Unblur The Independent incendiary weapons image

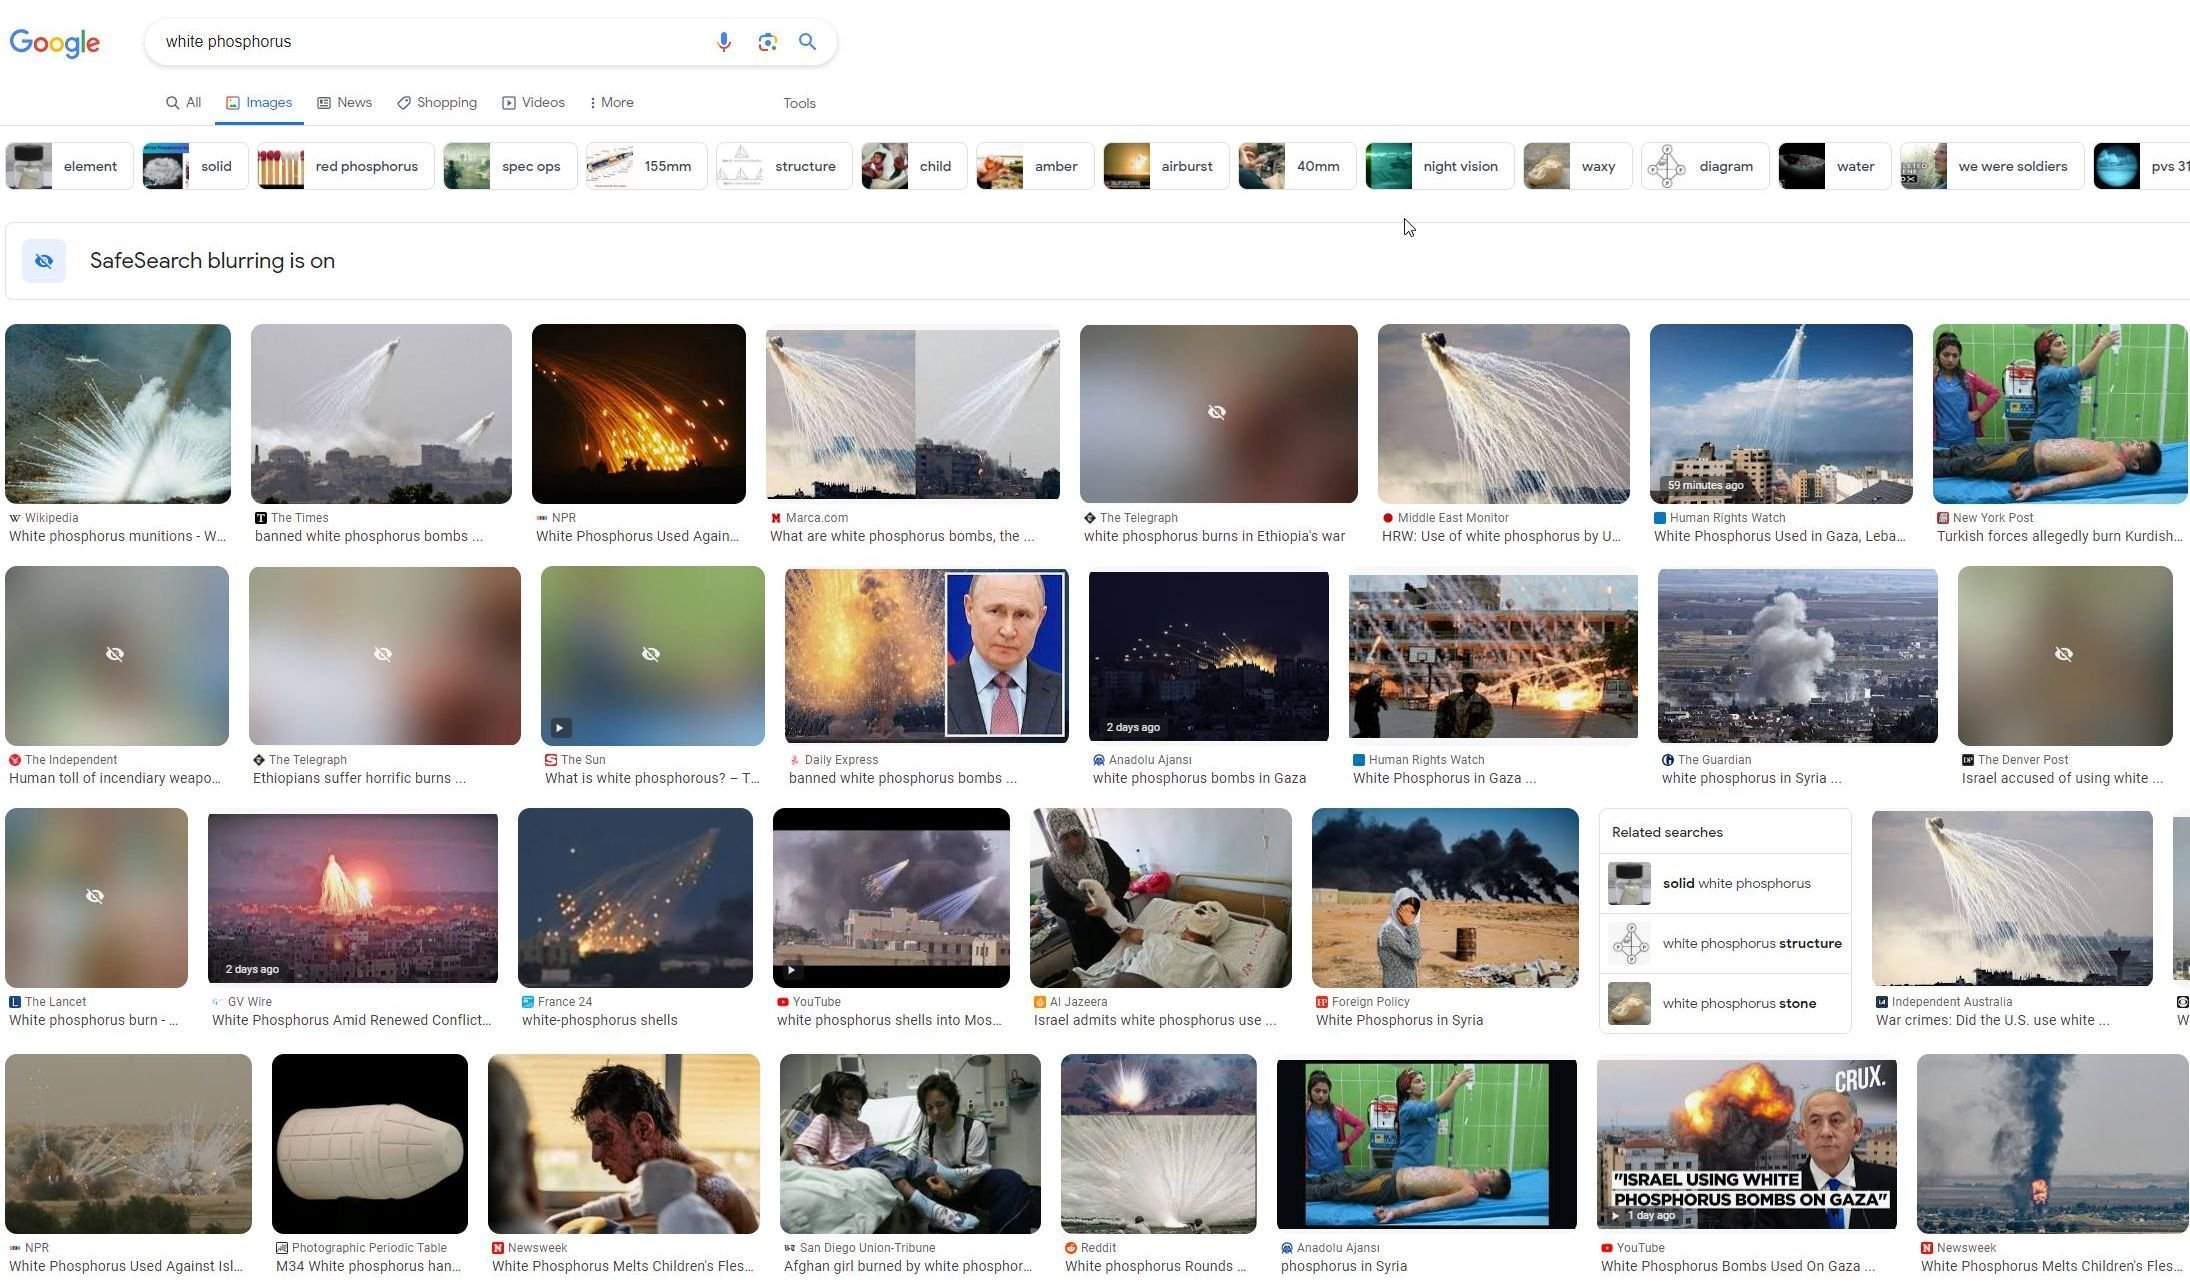point(117,656)
